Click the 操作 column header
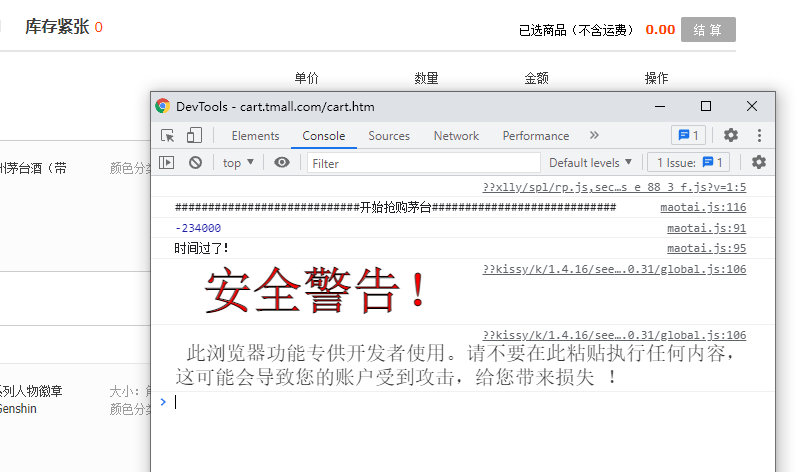Screen dimensions: 803x472 (x=656, y=78)
